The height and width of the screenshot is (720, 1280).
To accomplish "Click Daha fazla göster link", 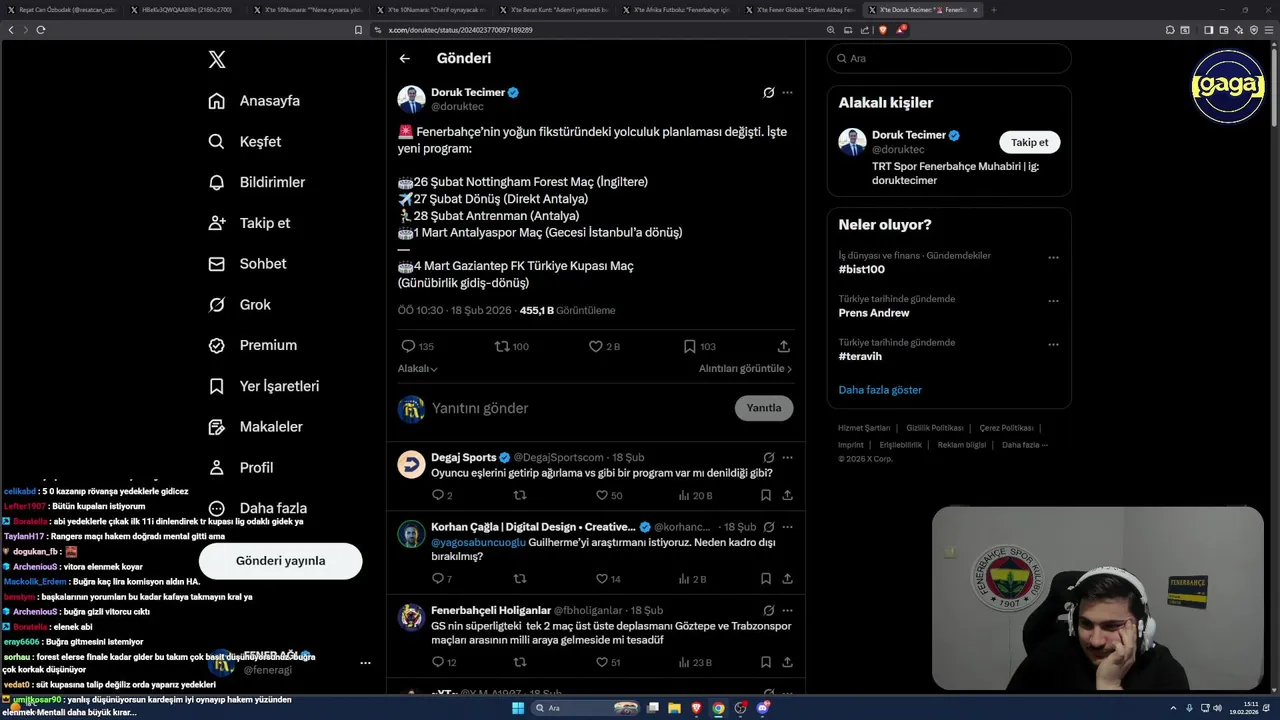I will [880, 390].
